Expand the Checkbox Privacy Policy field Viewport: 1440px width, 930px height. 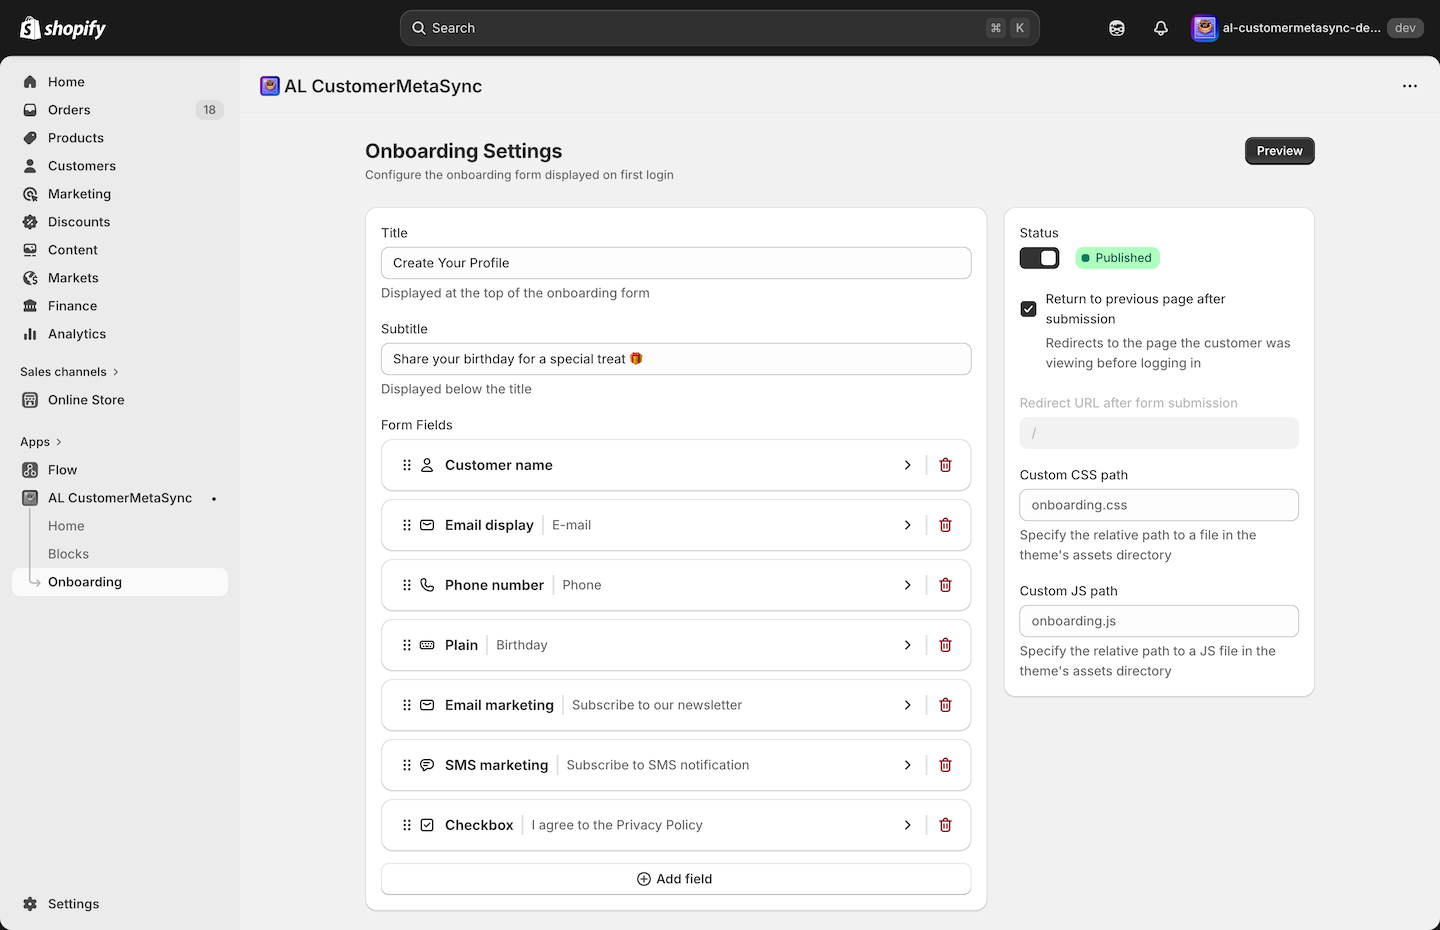[907, 825]
